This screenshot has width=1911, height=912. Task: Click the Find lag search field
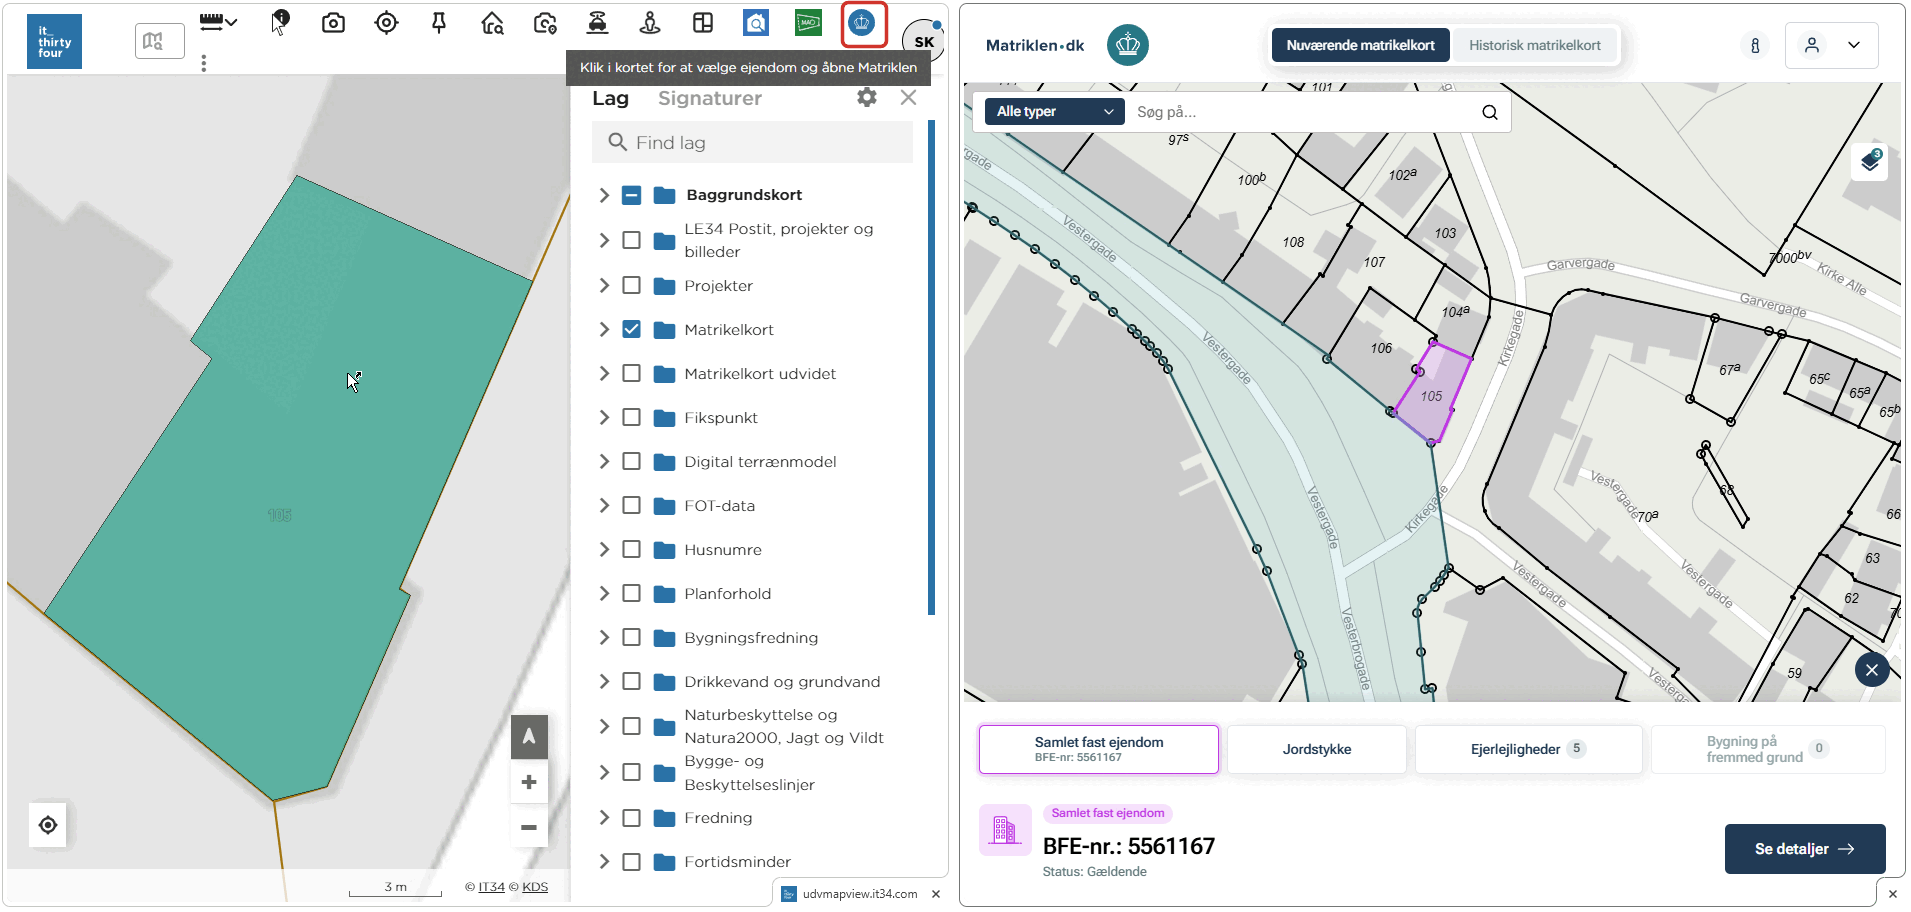point(752,142)
